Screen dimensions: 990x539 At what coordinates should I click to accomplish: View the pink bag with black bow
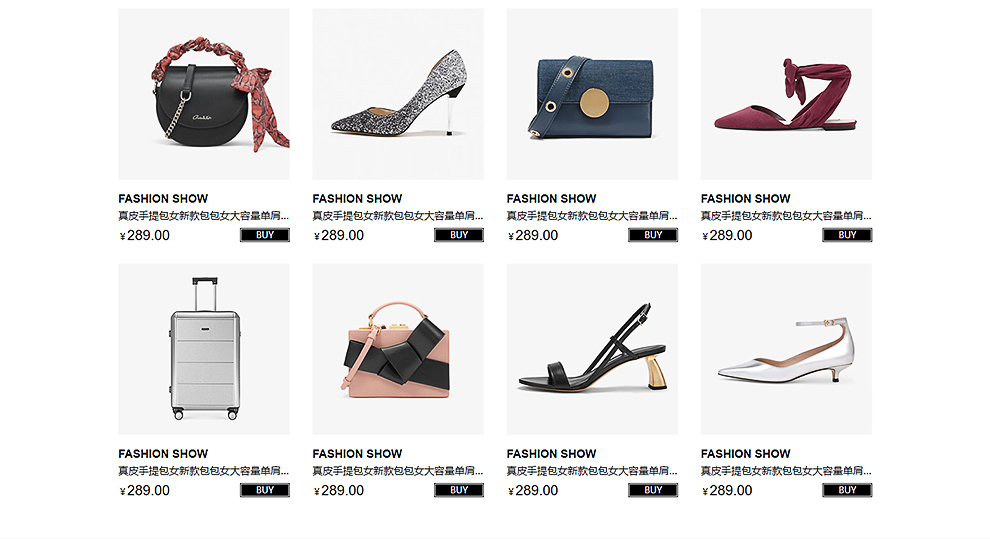click(x=398, y=349)
